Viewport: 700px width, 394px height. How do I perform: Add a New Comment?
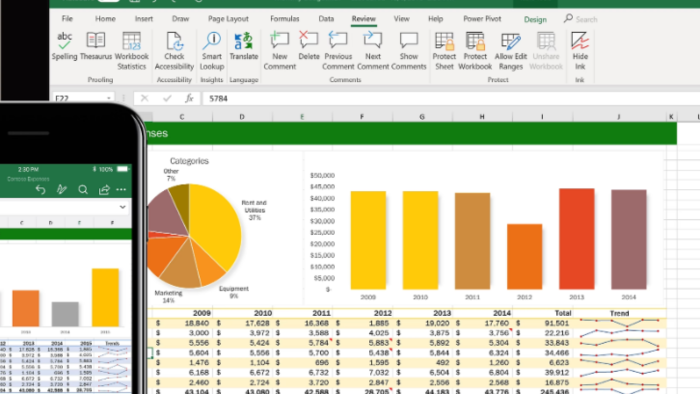tap(279, 51)
